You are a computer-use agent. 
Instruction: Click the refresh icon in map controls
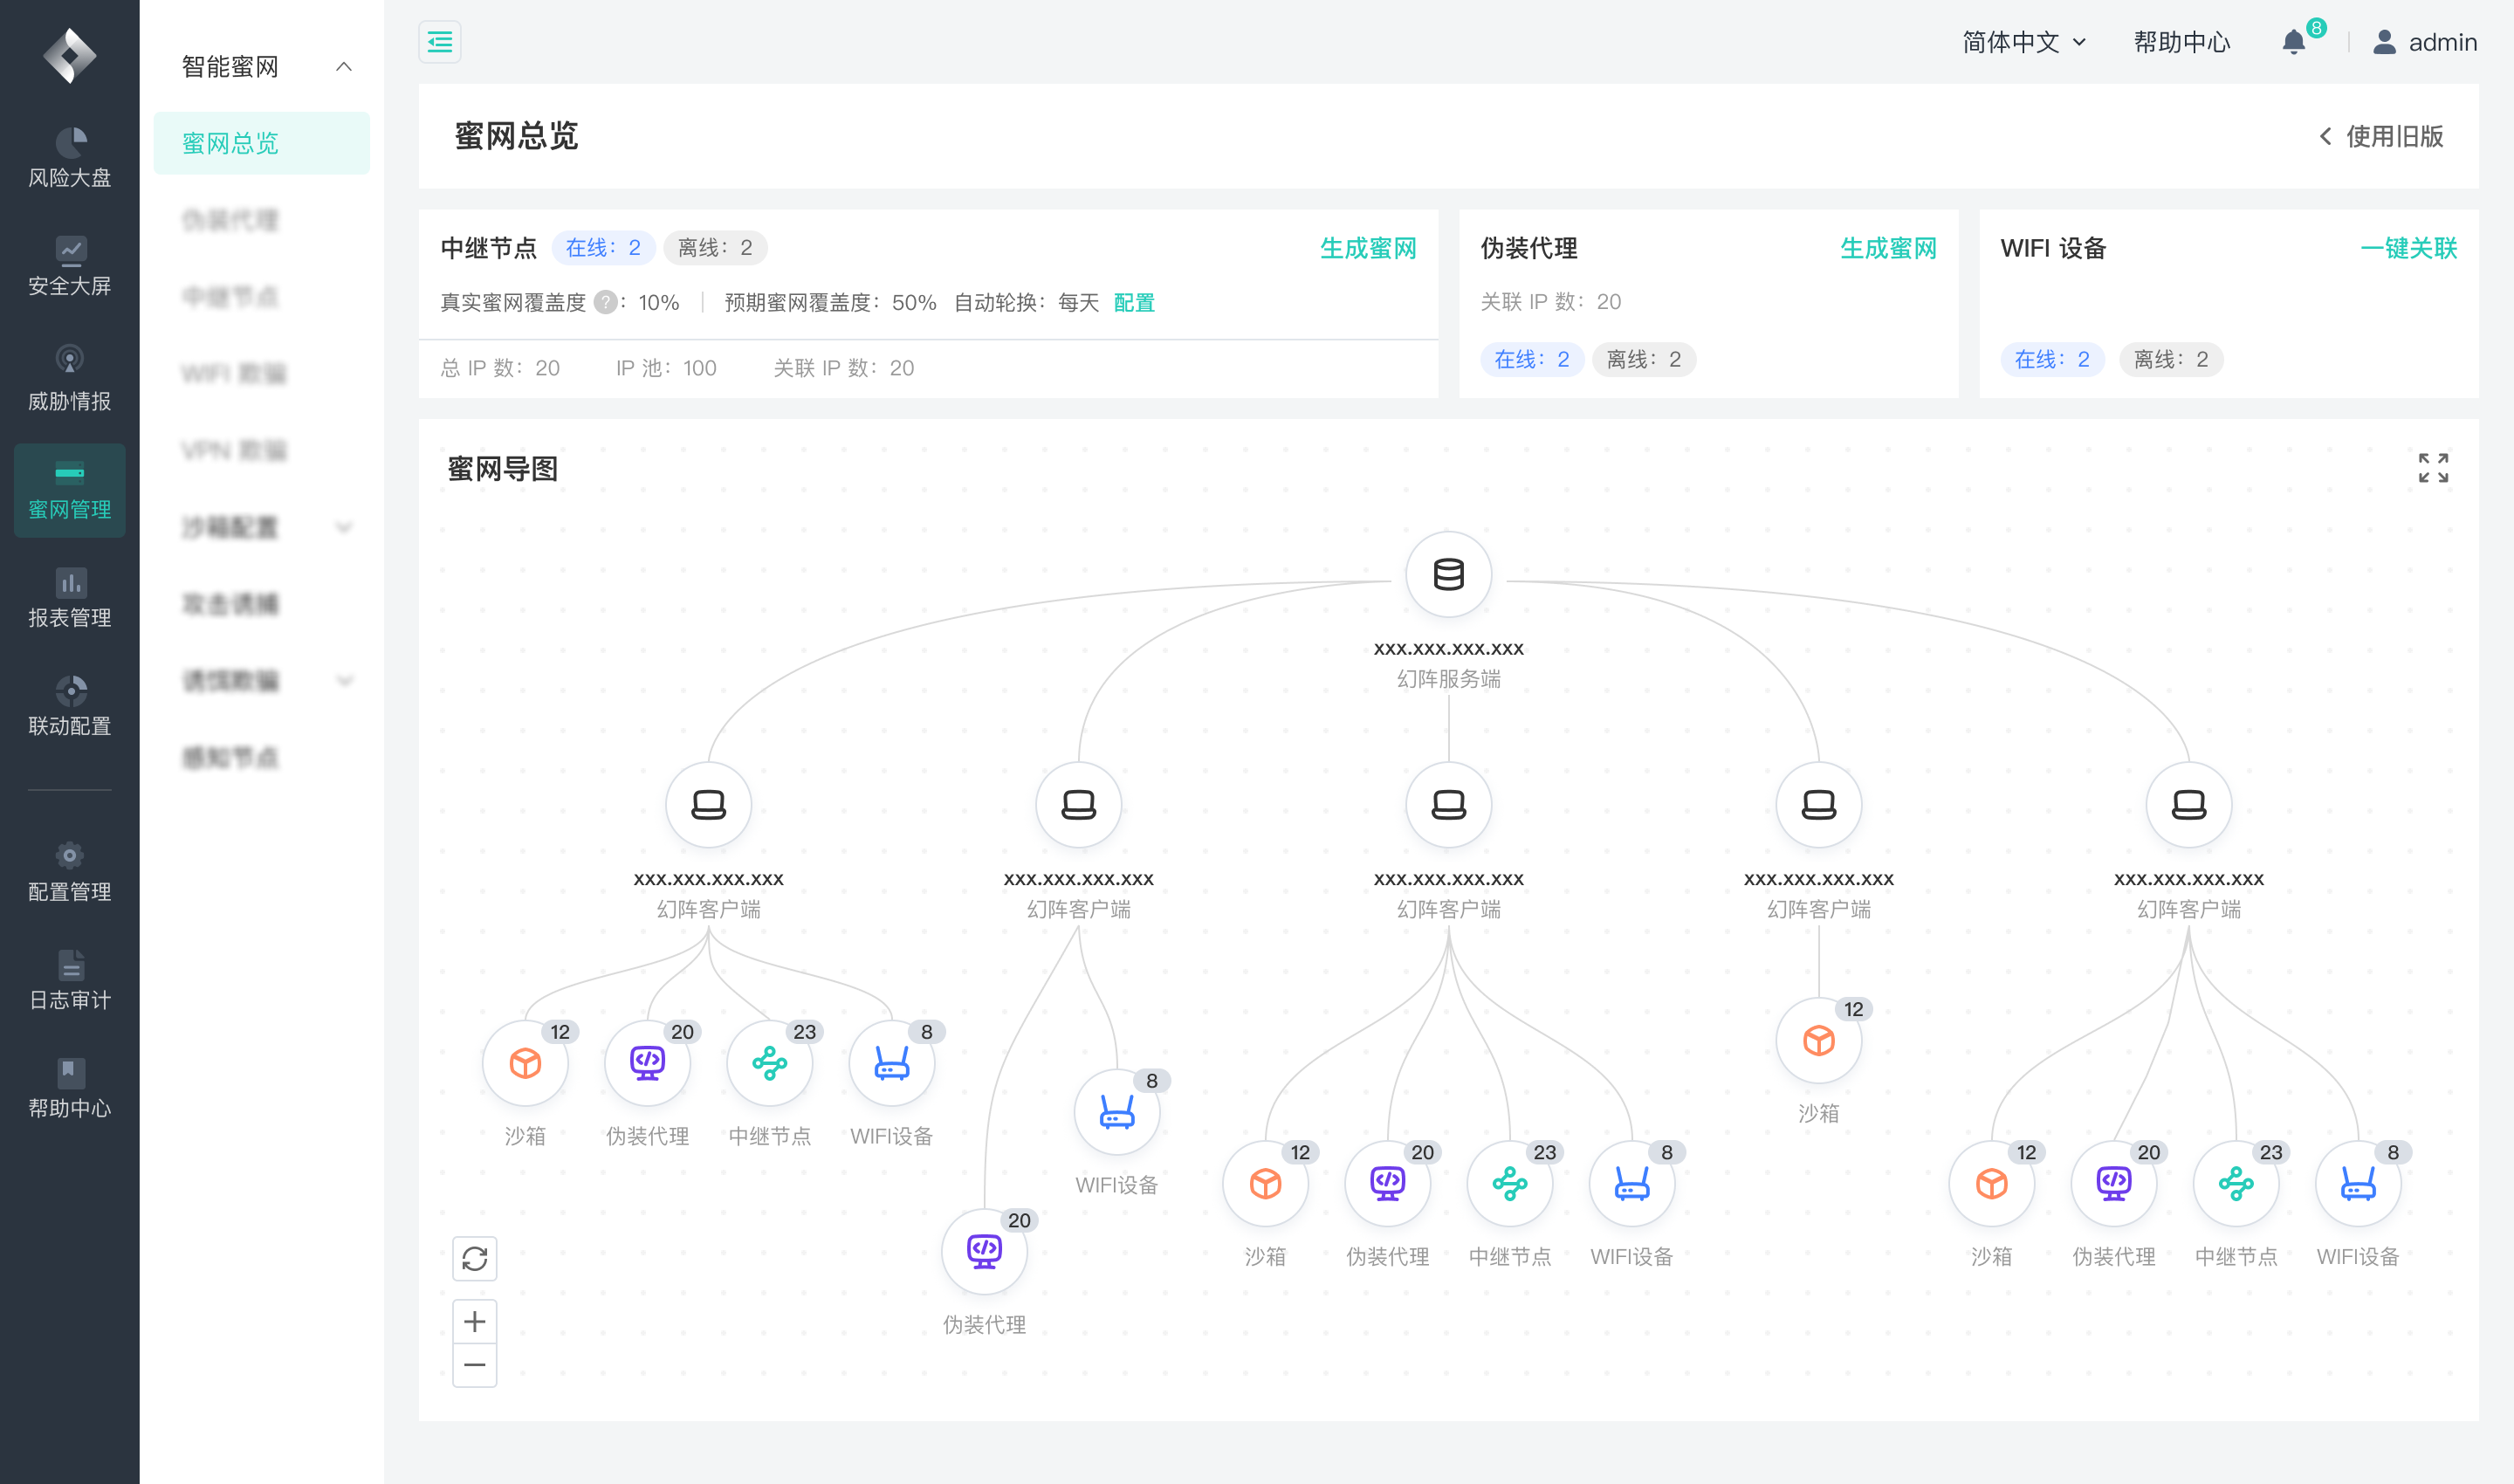475,1258
